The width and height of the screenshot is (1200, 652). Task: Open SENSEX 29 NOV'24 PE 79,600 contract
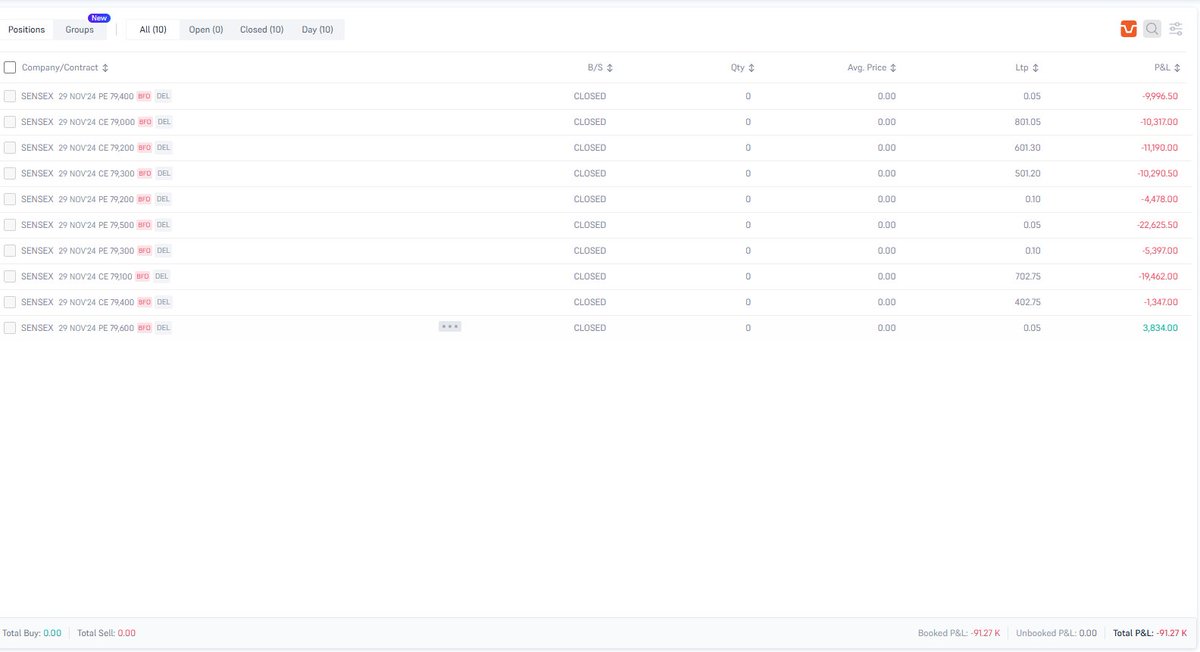[x=77, y=328]
